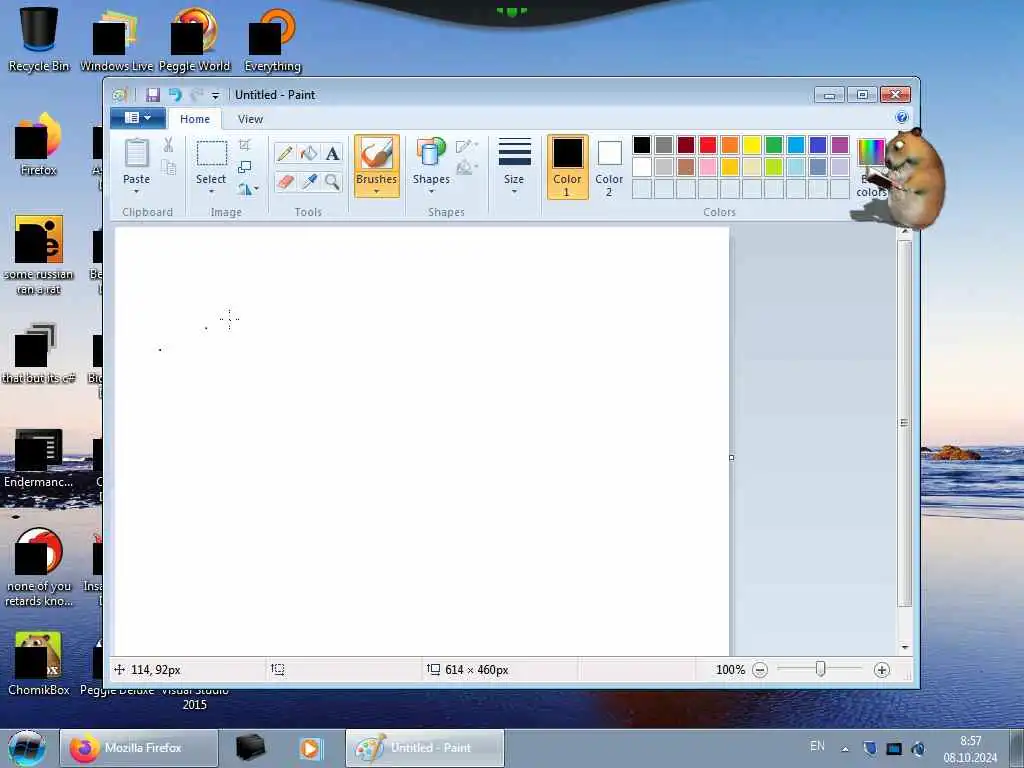Select the Fill with color bucket tool

(x=309, y=153)
